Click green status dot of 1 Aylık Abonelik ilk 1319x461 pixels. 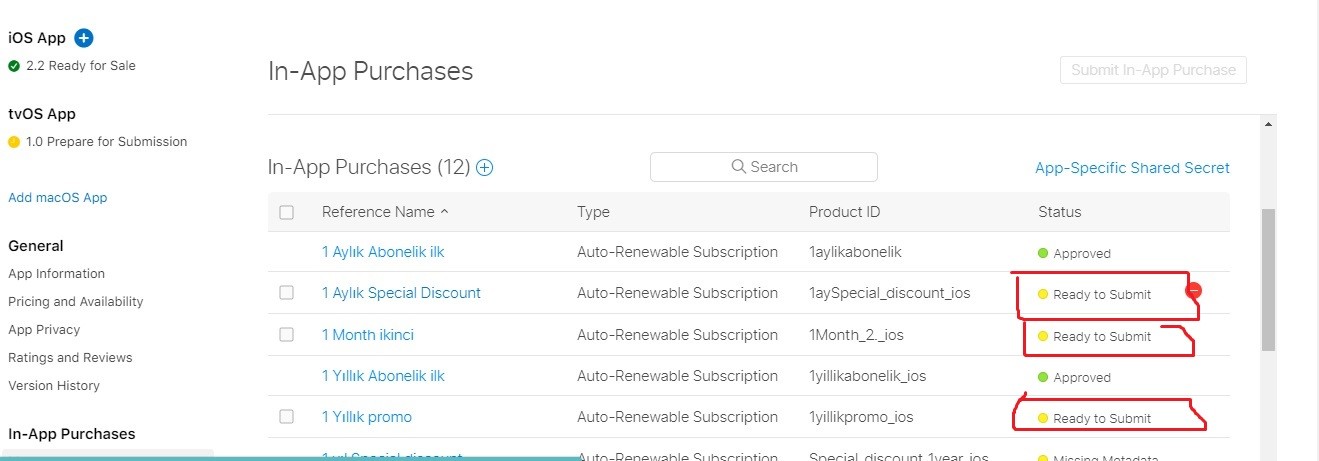click(x=1043, y=253)
